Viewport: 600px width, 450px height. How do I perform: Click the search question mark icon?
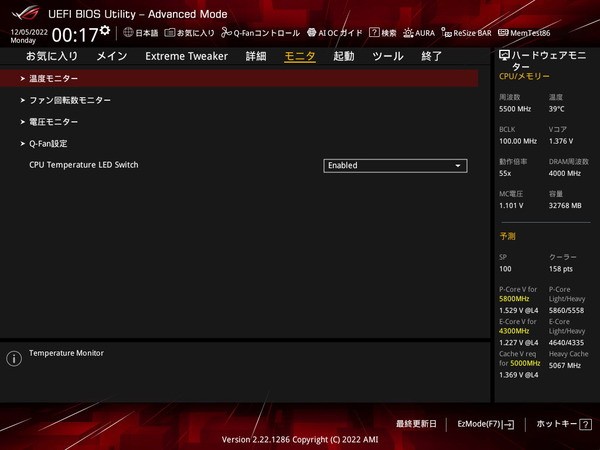[374, 33]
